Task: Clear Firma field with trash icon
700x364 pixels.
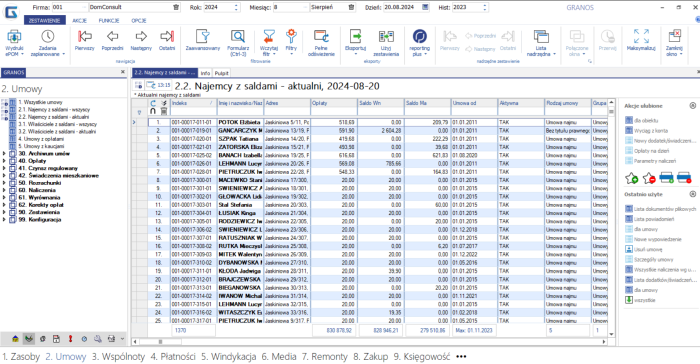Action: 176,8
